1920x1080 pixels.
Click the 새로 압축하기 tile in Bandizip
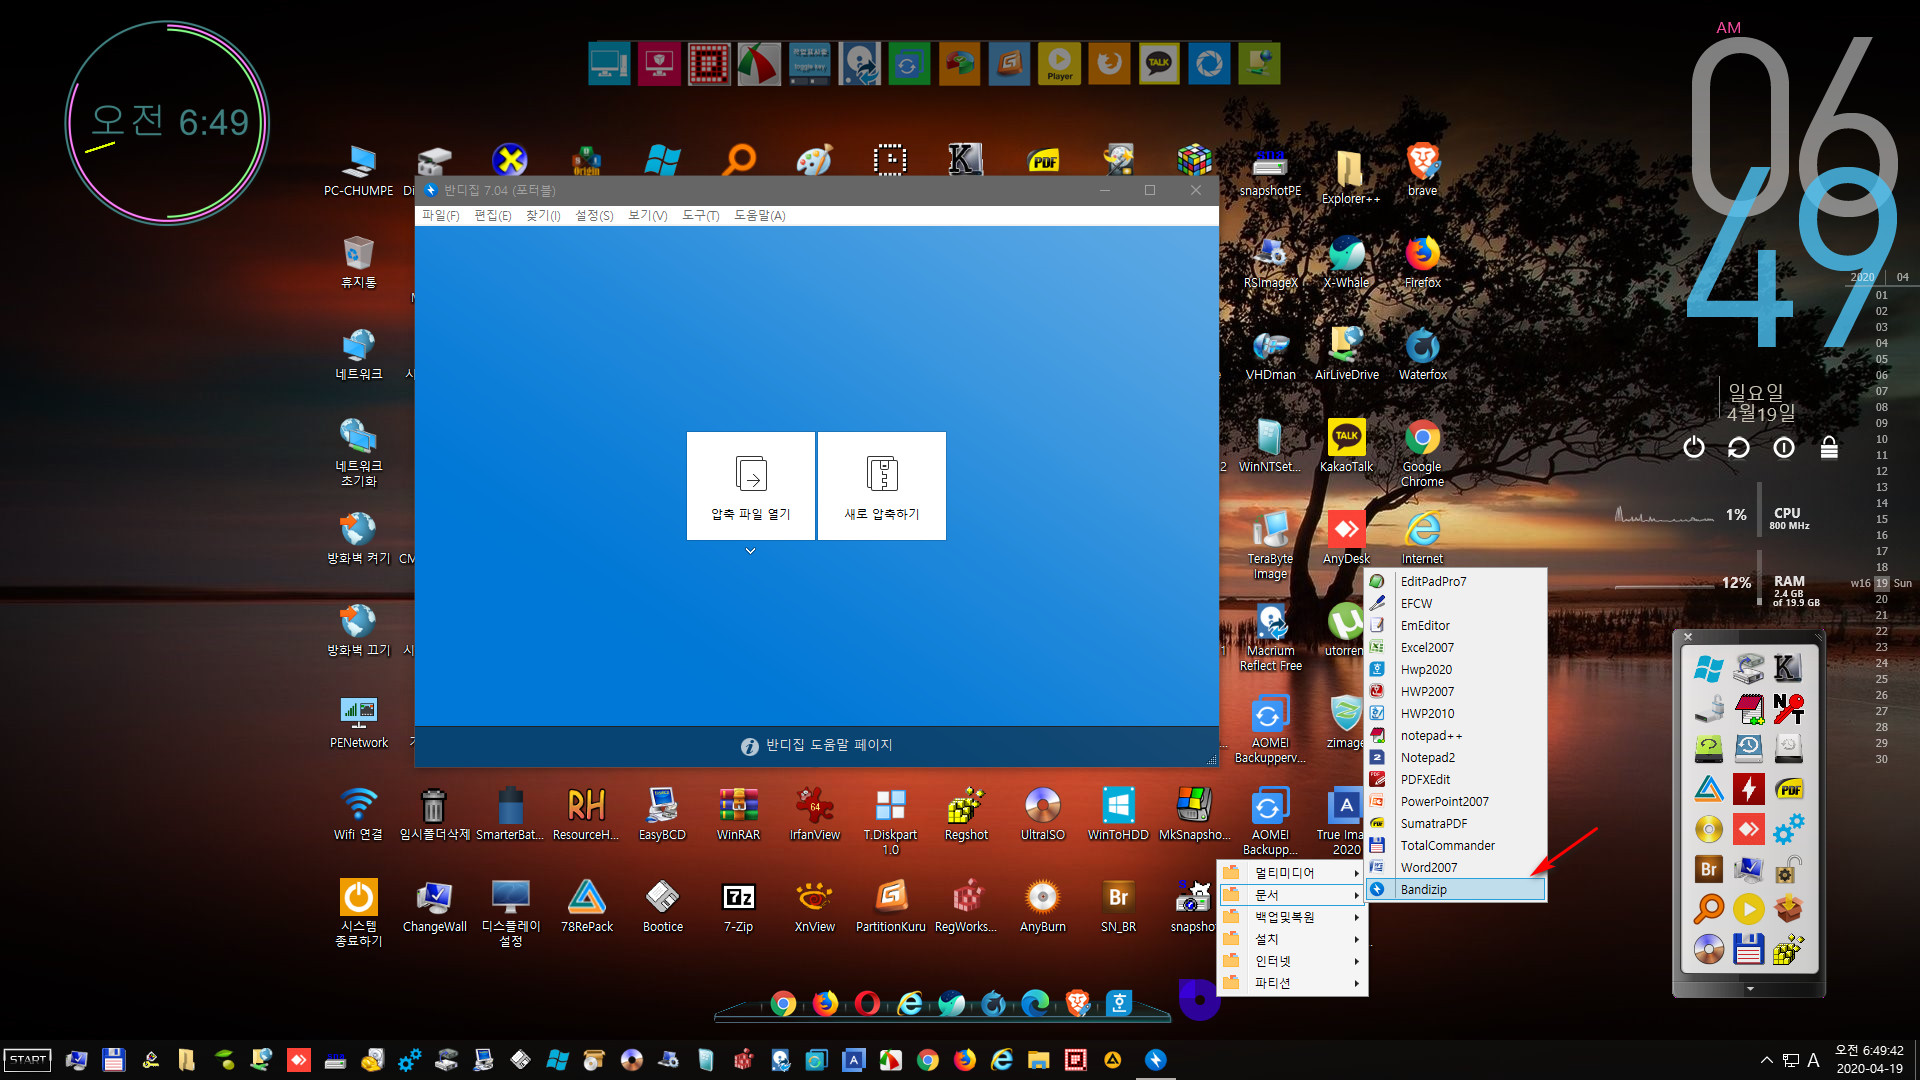coord(882,486)
